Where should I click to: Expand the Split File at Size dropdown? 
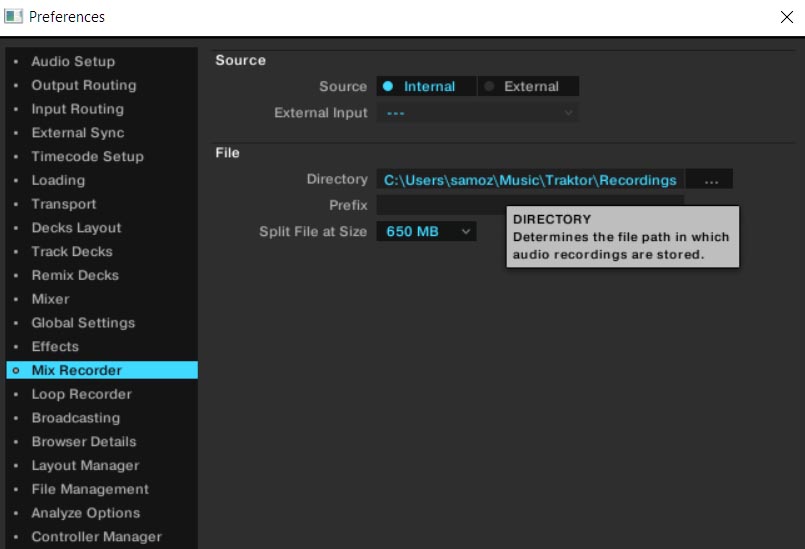click(426, 232)
